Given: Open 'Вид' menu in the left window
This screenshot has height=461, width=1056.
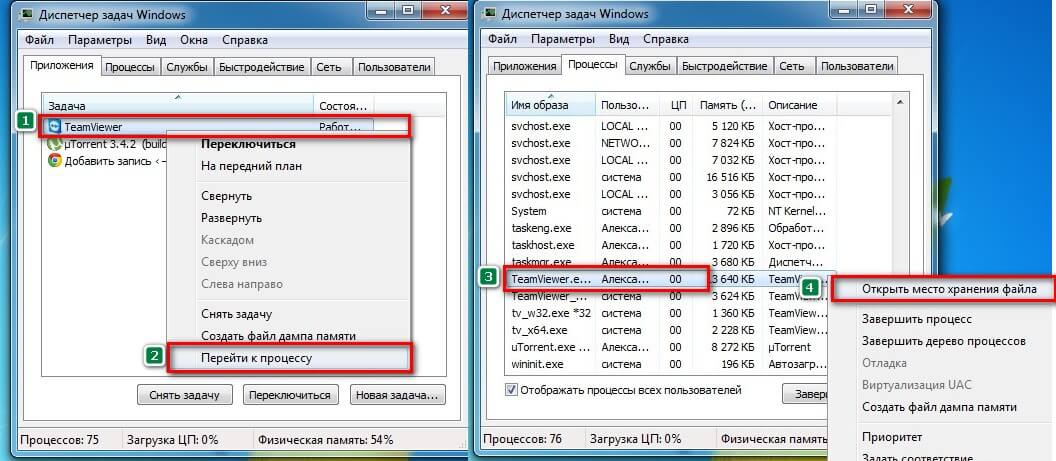Looking at the screenshot, I should 156,40.
